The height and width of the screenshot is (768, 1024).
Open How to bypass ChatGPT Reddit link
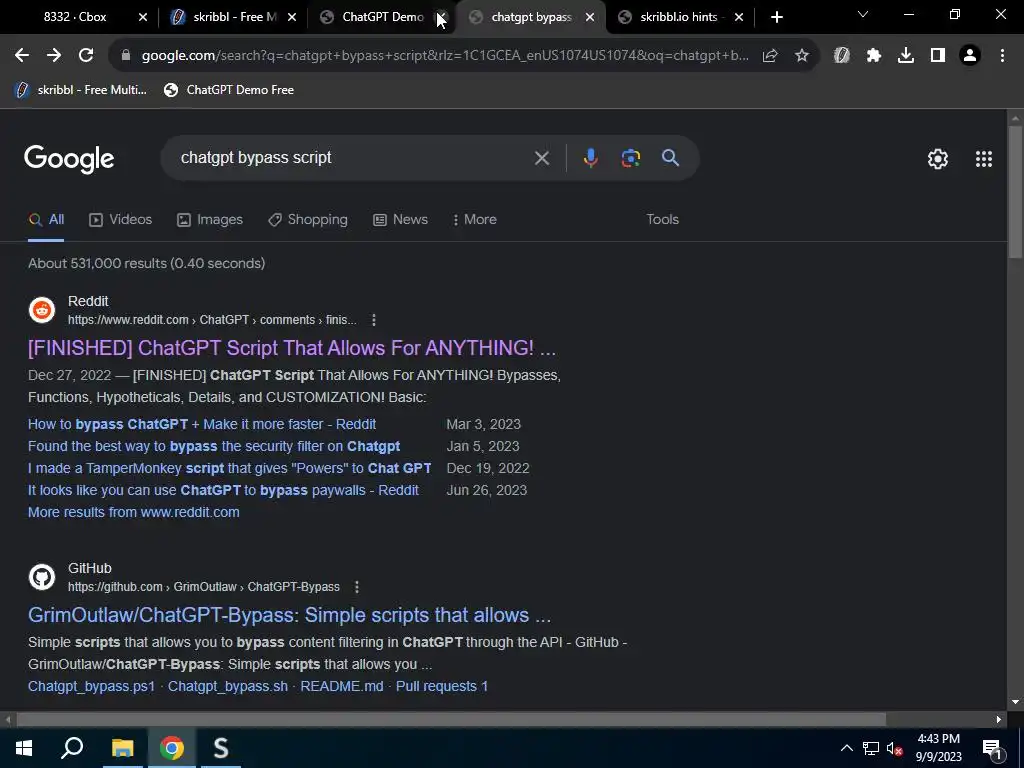[x=202, y=424]
